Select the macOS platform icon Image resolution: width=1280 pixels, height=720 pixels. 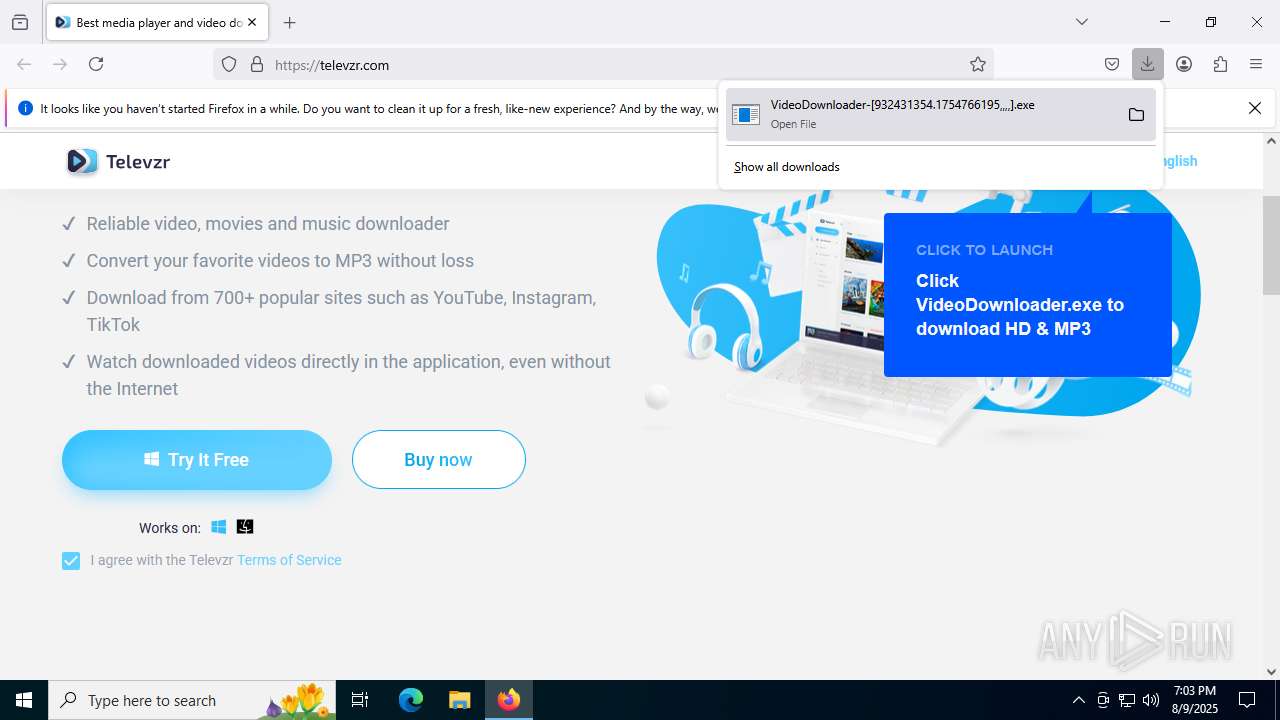coord(245,527)
